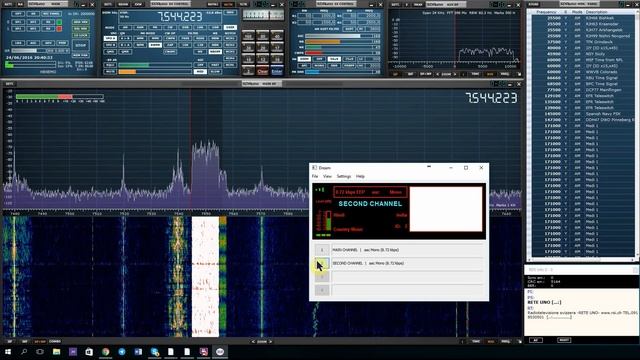Open Google Chrome from the taskbar
This screenshot has height=360, width=640.
pyautogui.click(x=105, y=351)
